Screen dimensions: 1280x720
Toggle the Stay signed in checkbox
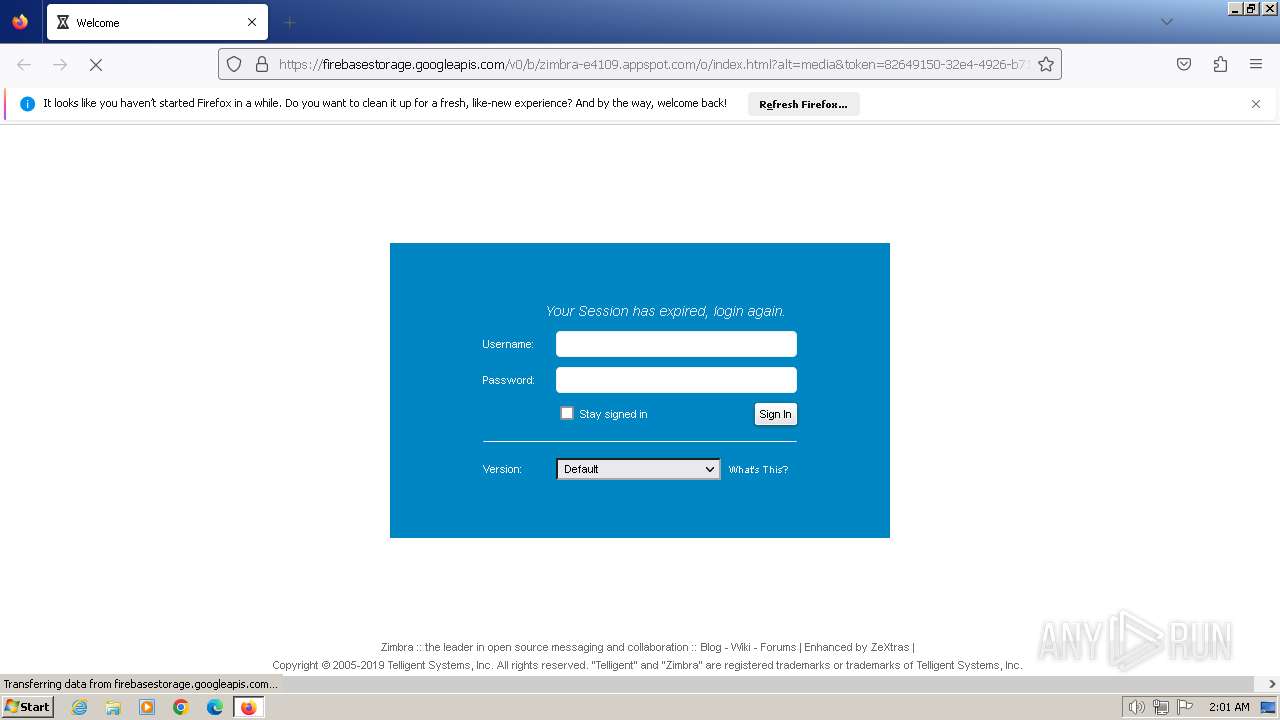(x=567, y=413)
